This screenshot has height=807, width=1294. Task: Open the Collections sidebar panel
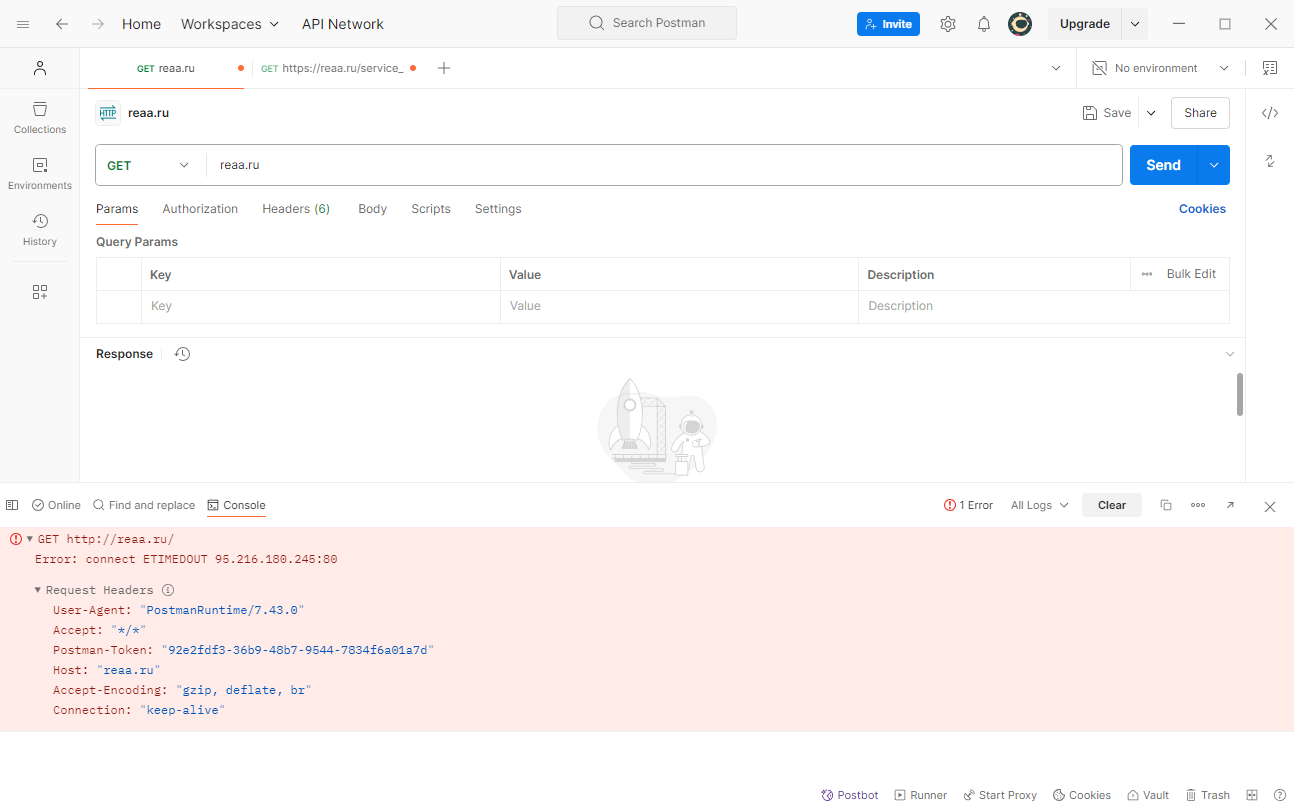coord(40,117)
